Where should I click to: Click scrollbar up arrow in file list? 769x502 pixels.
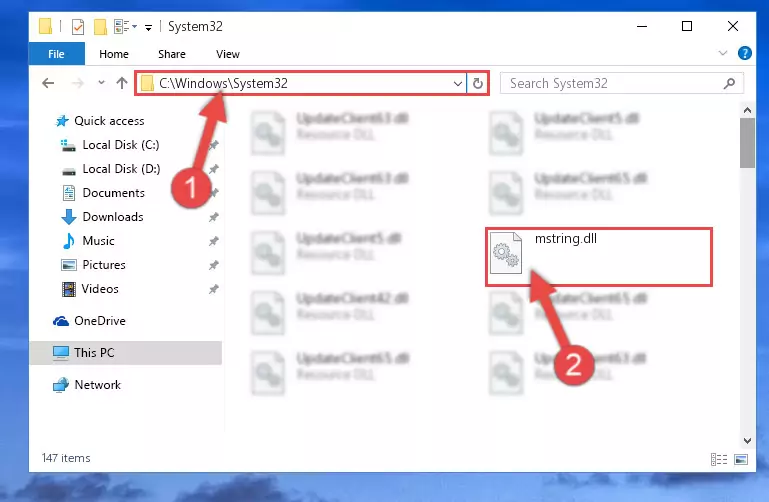click(747, 110)
